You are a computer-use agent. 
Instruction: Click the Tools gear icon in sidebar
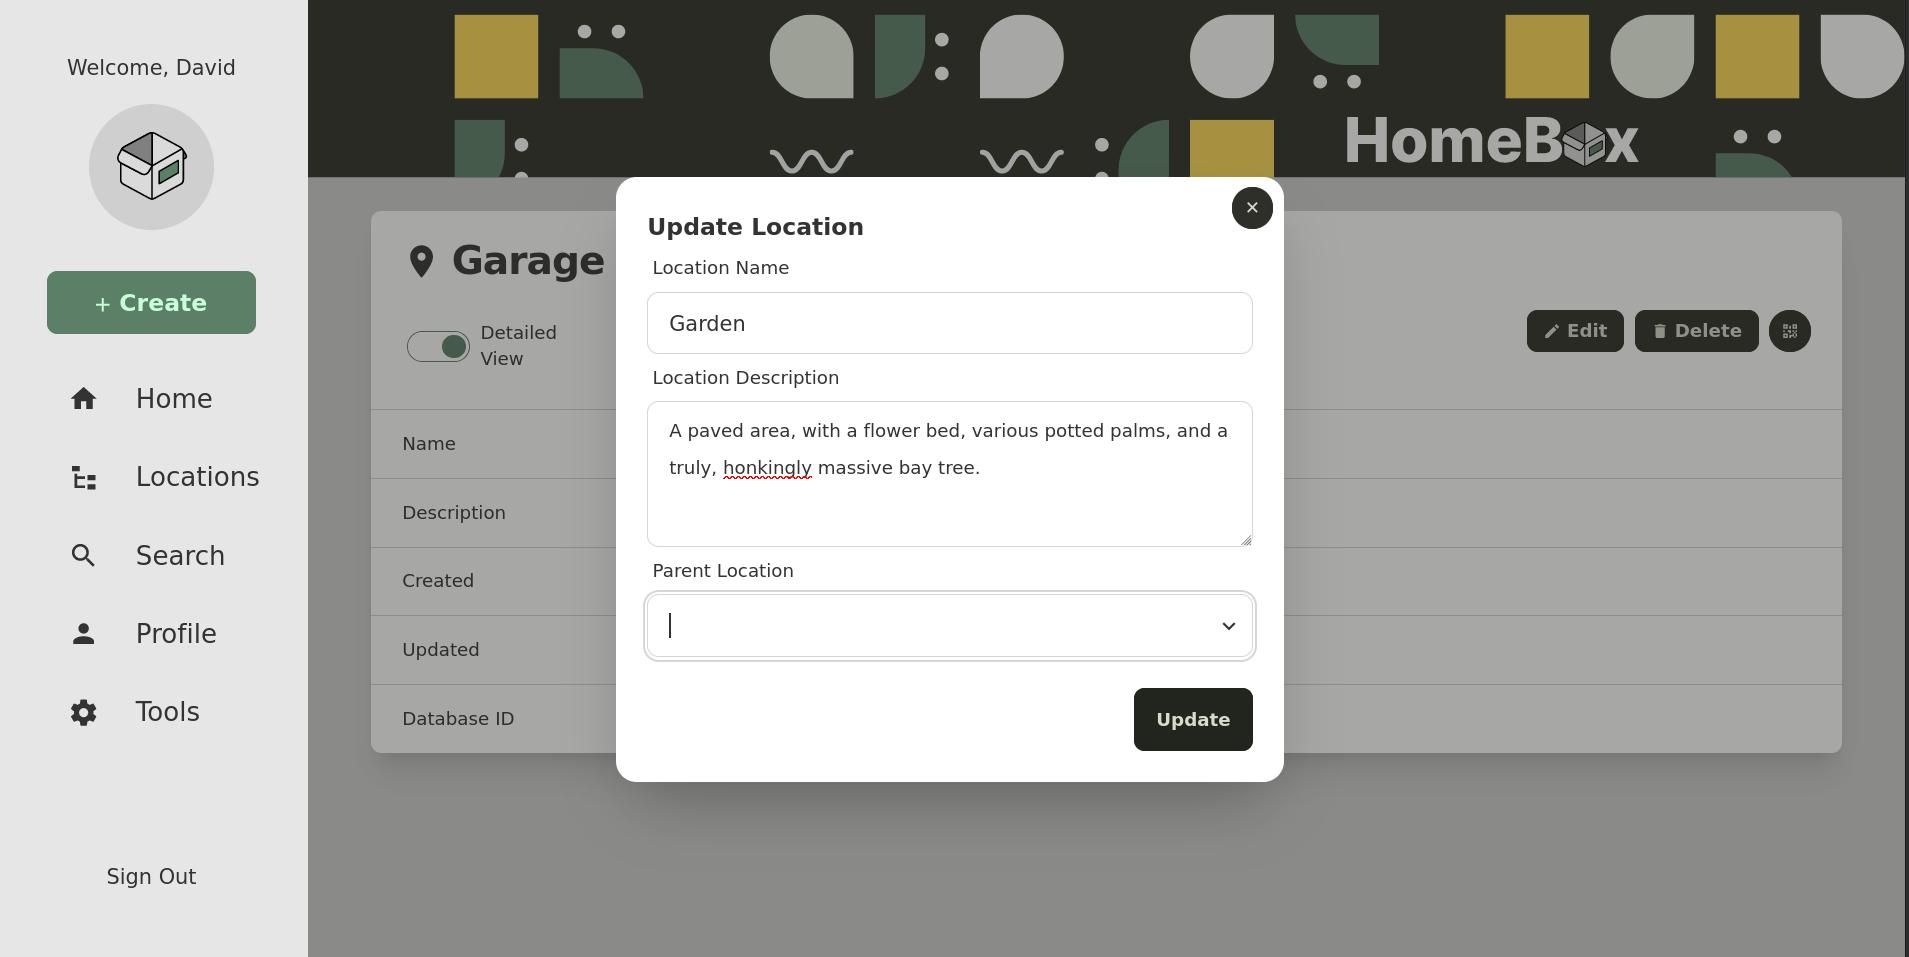84,712
